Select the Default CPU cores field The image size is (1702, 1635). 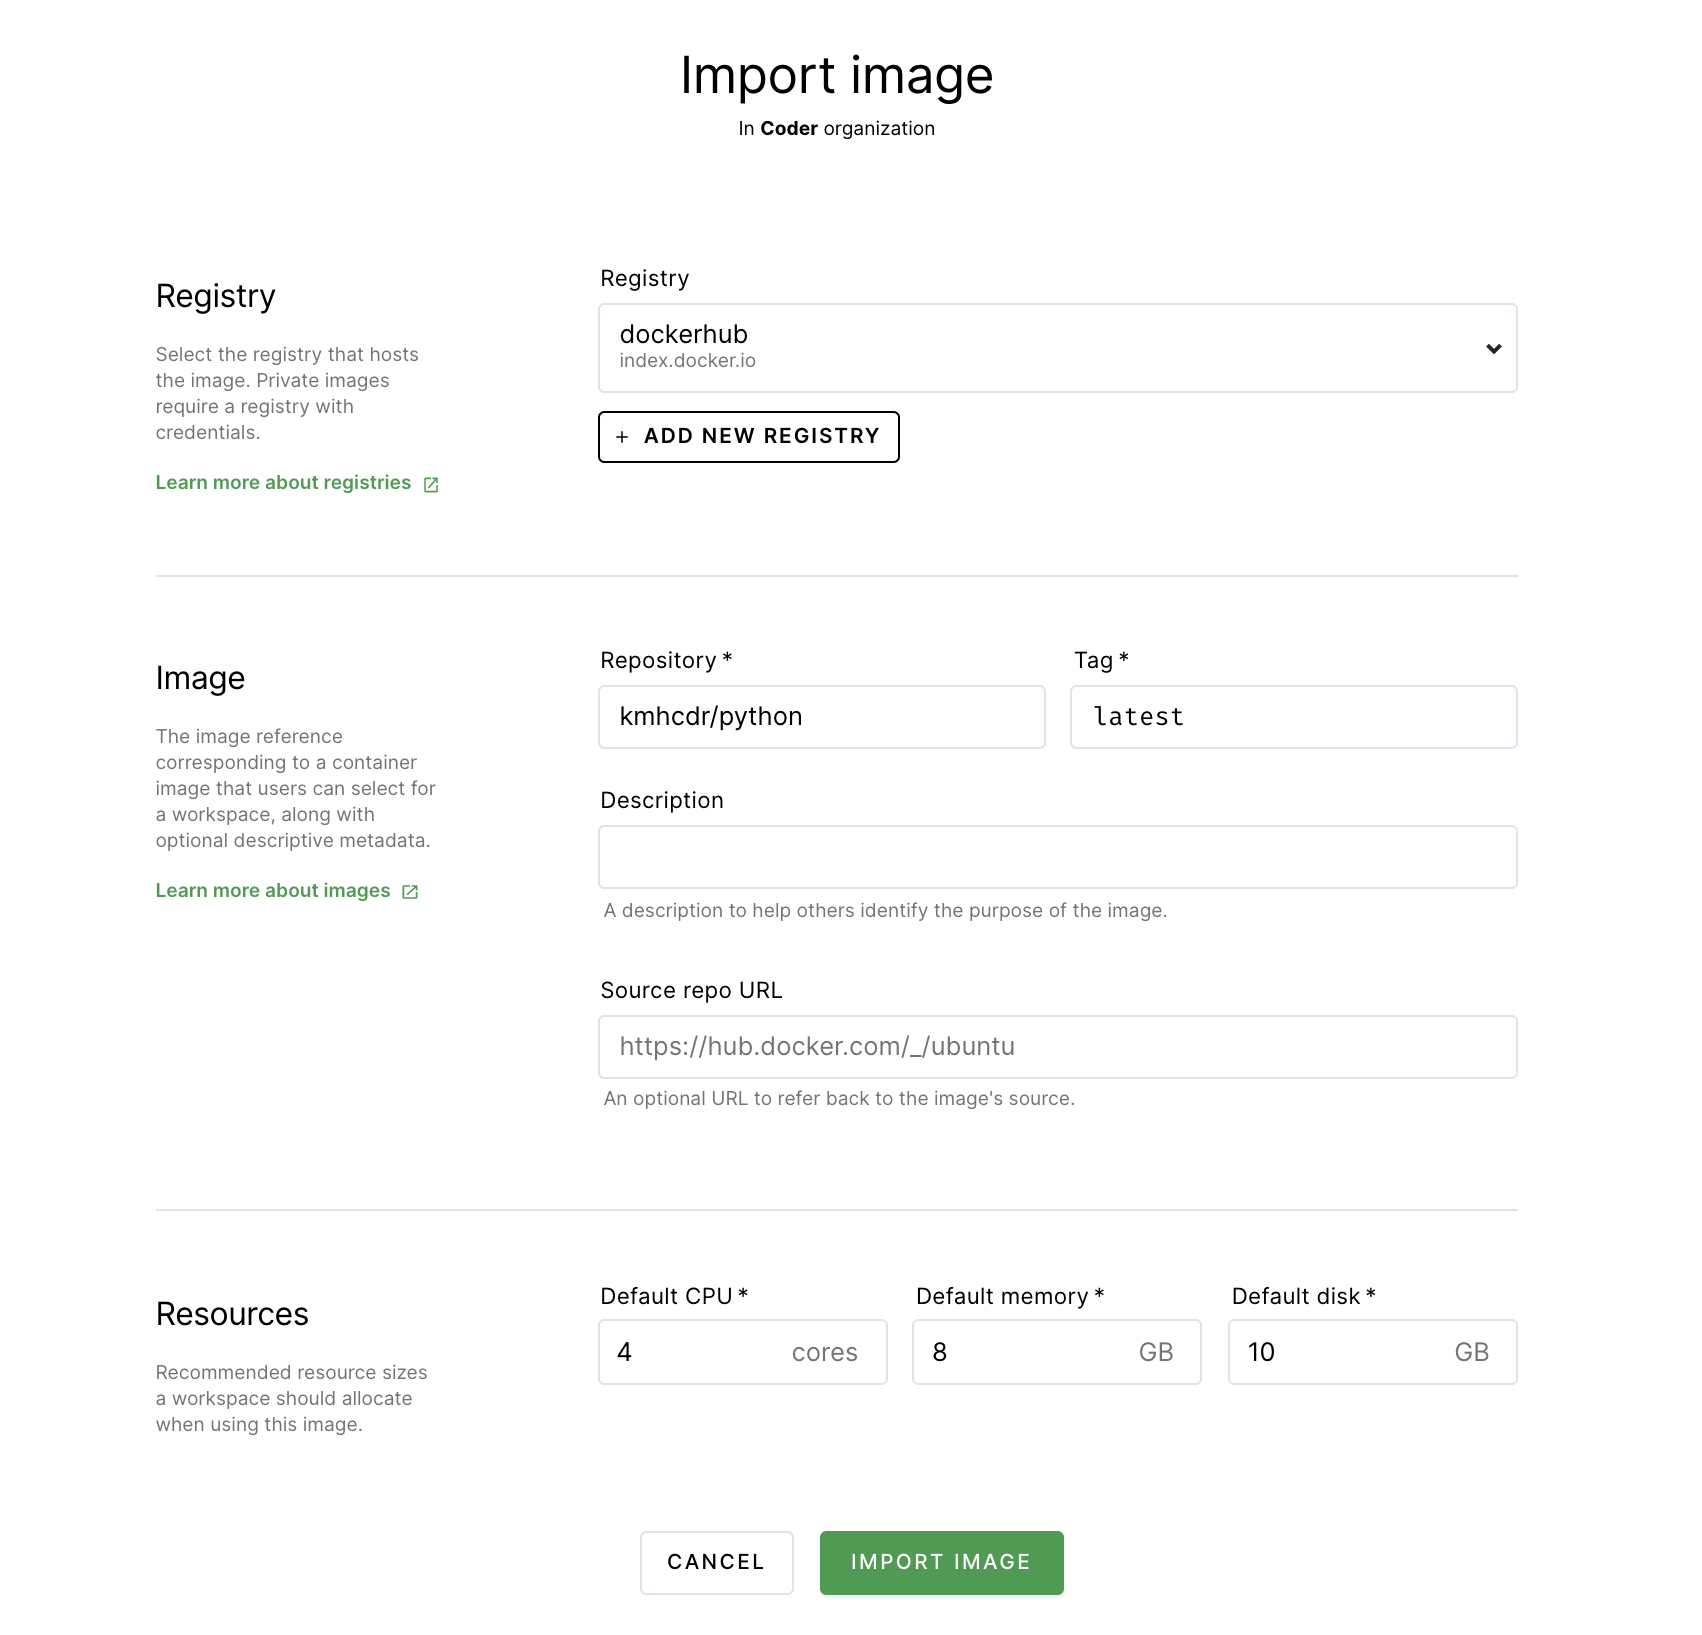[x=742, y=1352]
